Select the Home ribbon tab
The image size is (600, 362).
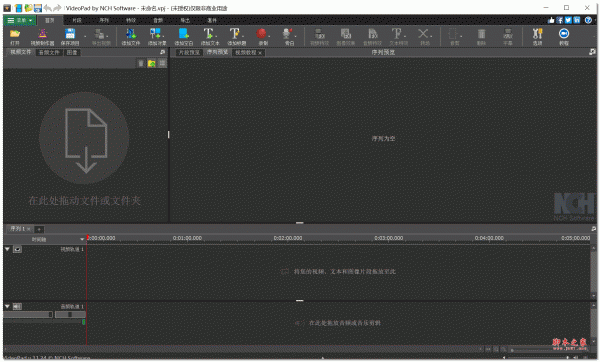pyautogui.click(x=50, y=20)
